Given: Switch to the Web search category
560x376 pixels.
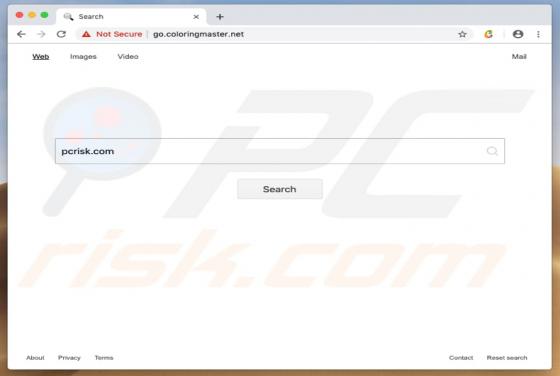Looking at the screenshot, I should tap(41, 56).
